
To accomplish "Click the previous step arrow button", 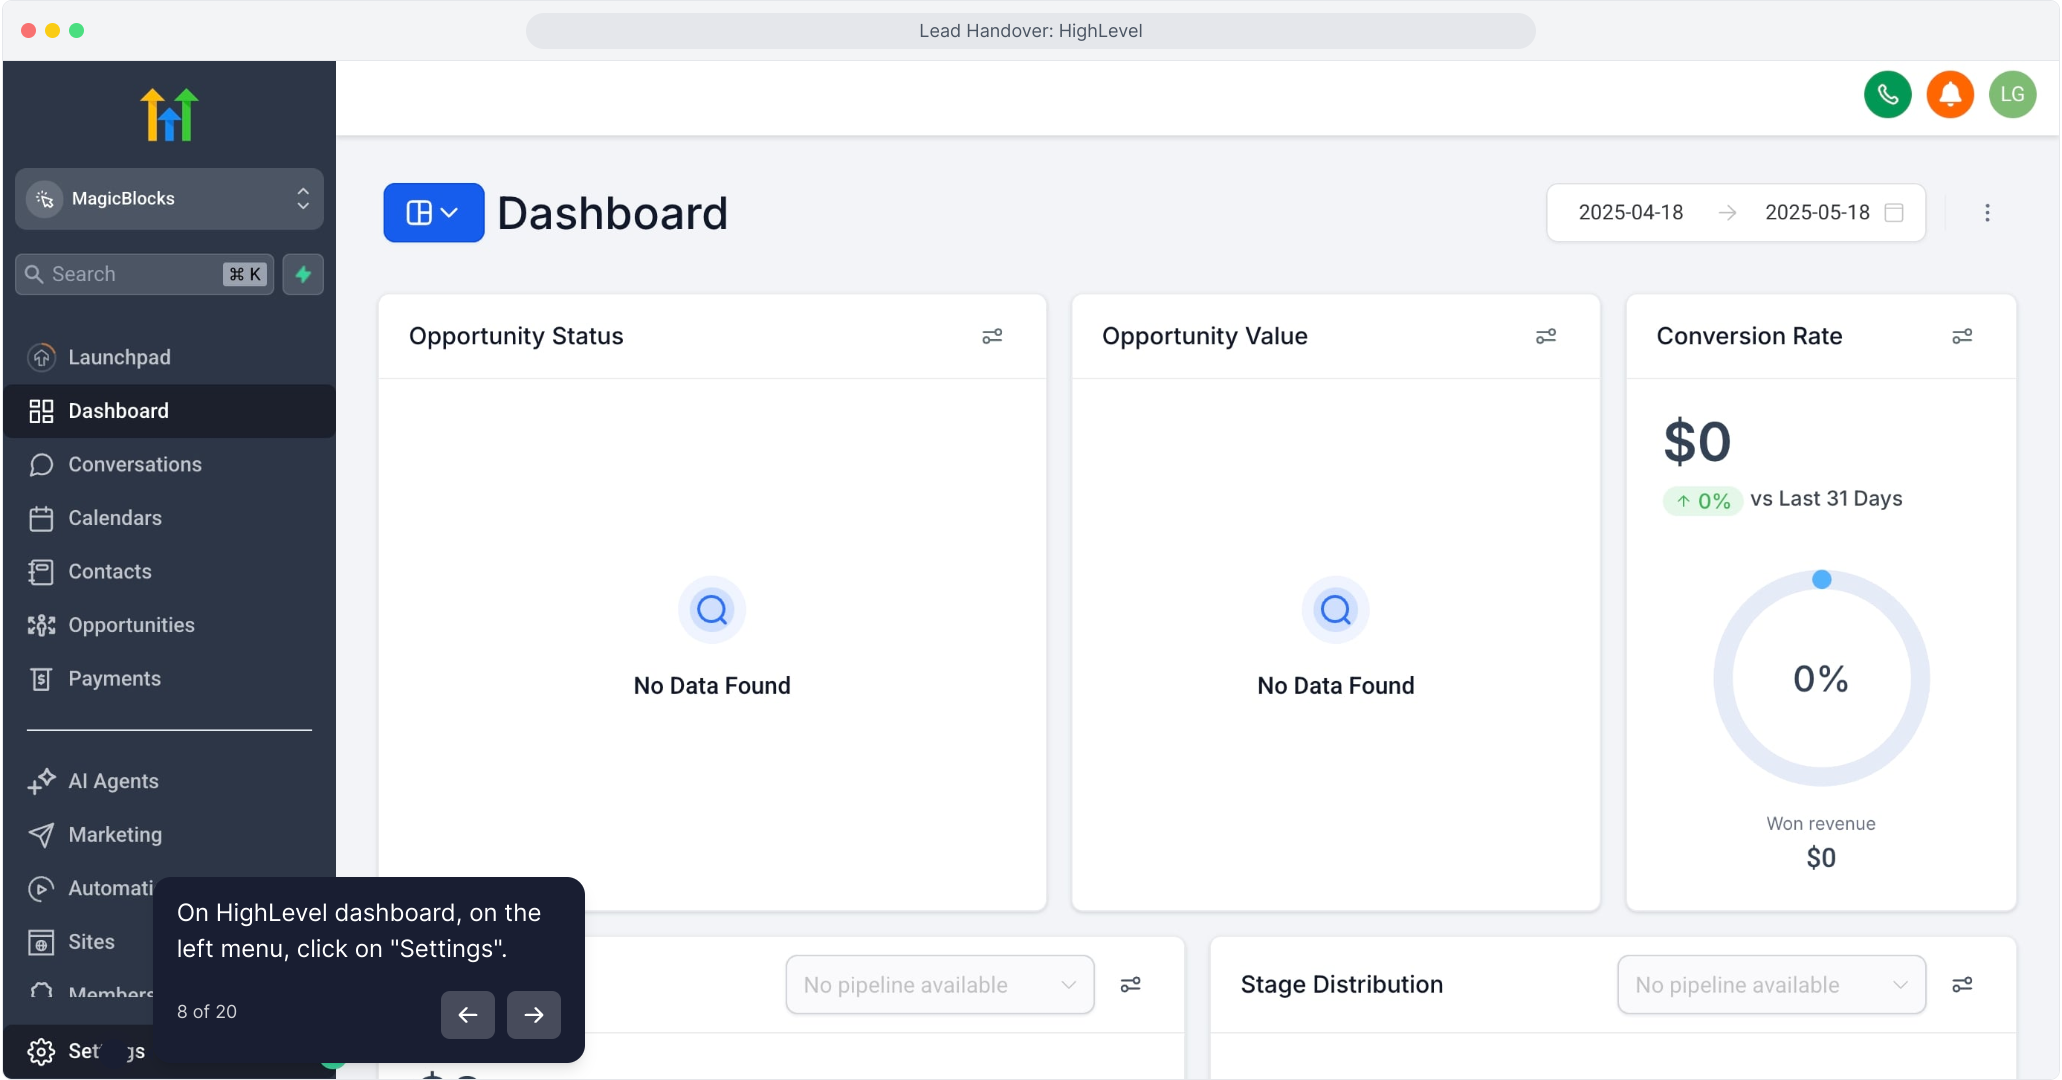I will tap(467, 1015).
